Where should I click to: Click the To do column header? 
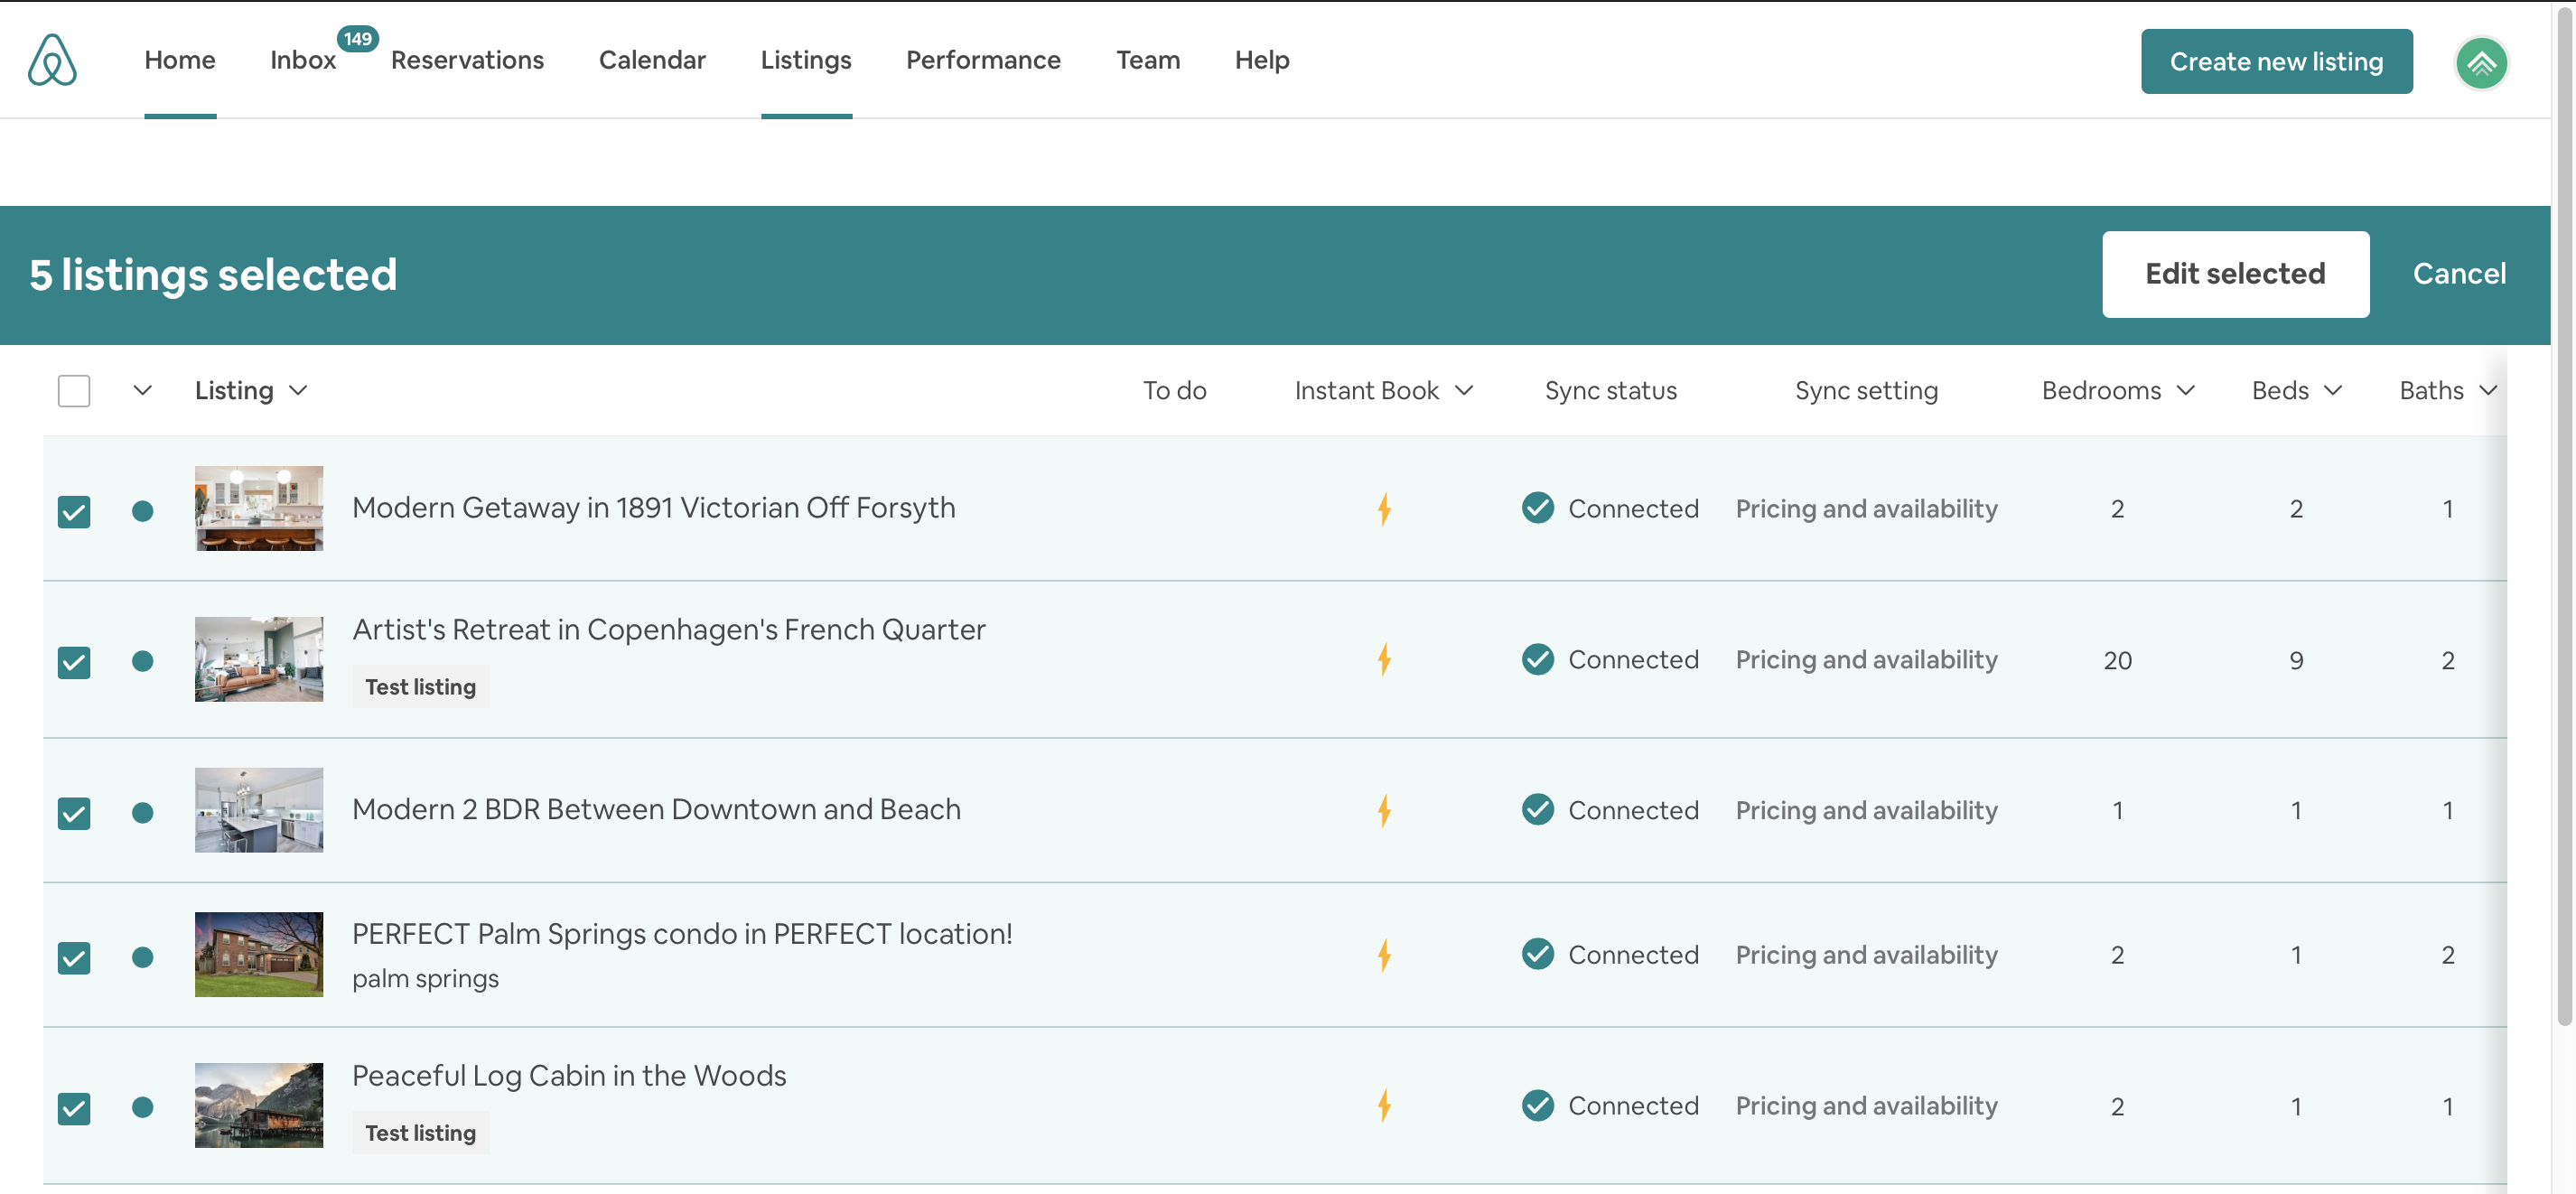pyautogui.click(x=1174, y=390)
